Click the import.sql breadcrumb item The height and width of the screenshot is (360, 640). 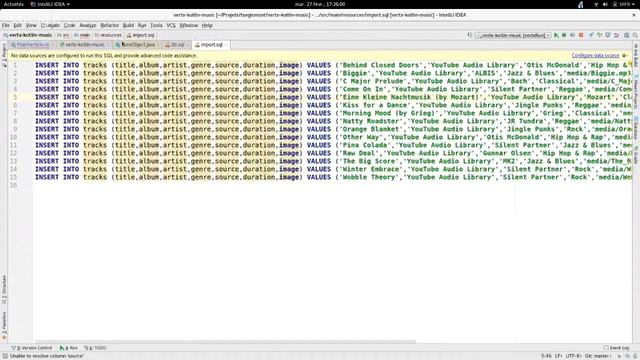click(141, 35)
